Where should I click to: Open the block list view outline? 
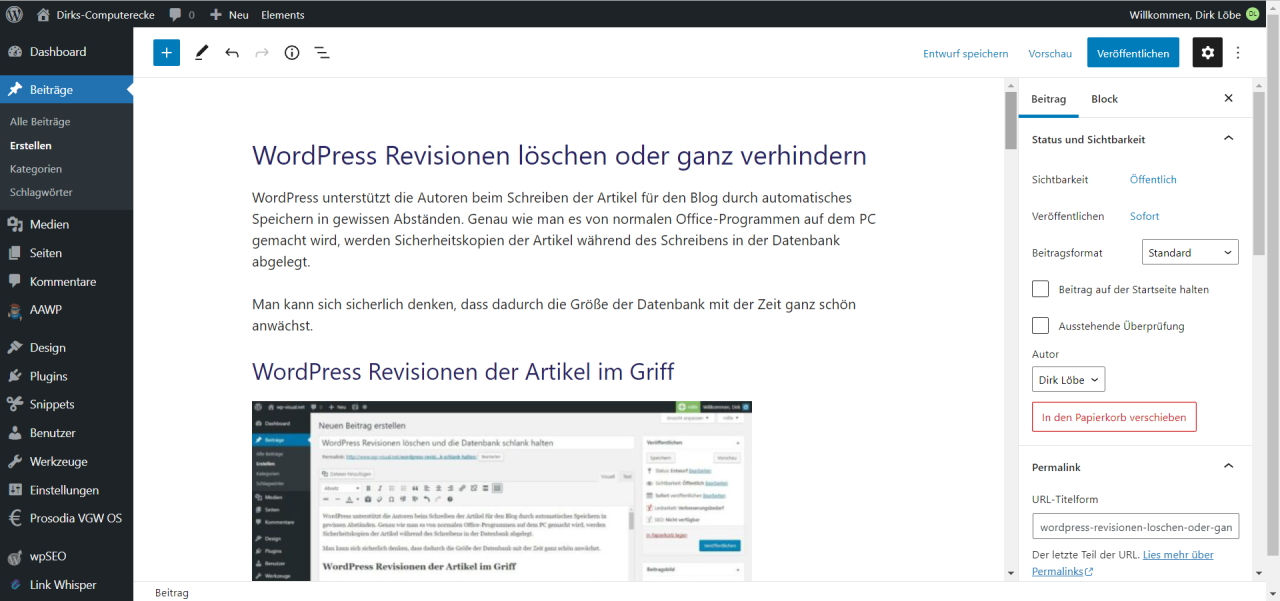point(322,53)
